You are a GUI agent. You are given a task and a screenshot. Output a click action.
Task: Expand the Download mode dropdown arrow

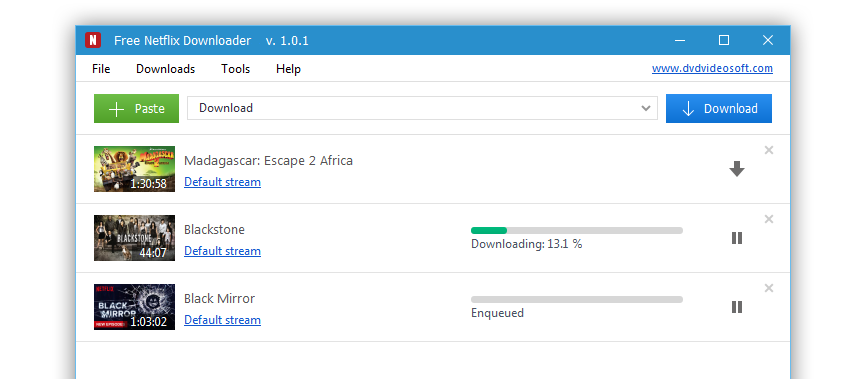pos(646,108)
